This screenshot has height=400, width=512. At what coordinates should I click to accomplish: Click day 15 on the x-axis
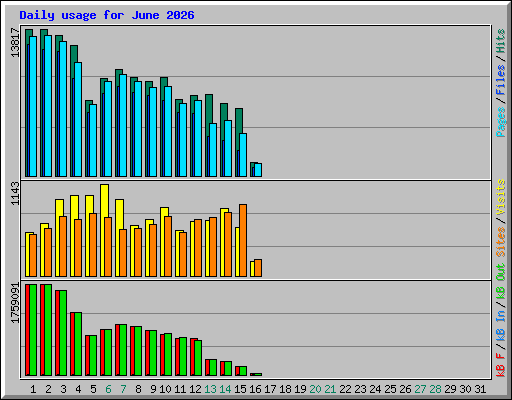pos(240,389)
